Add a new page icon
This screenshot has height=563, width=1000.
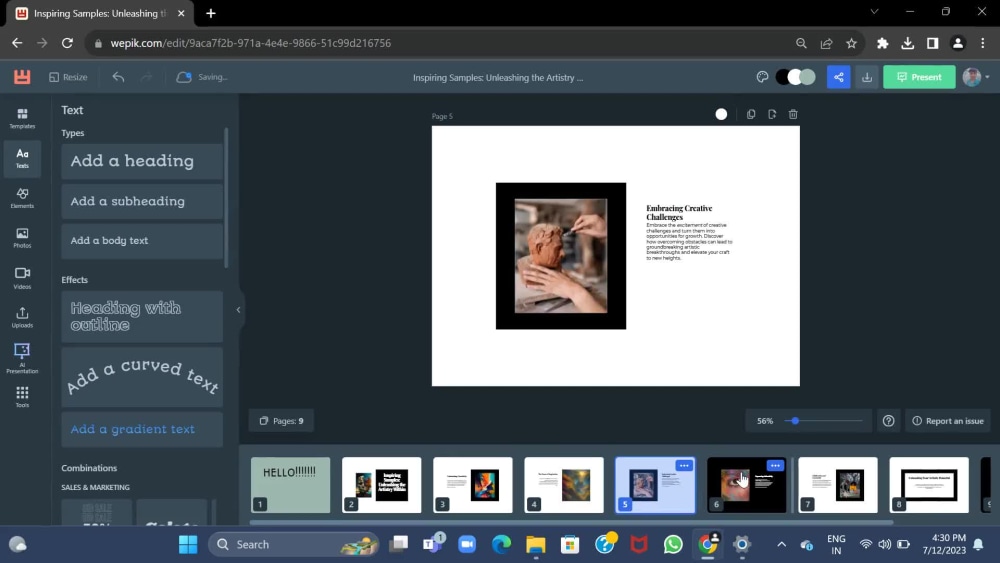[772, 114]
